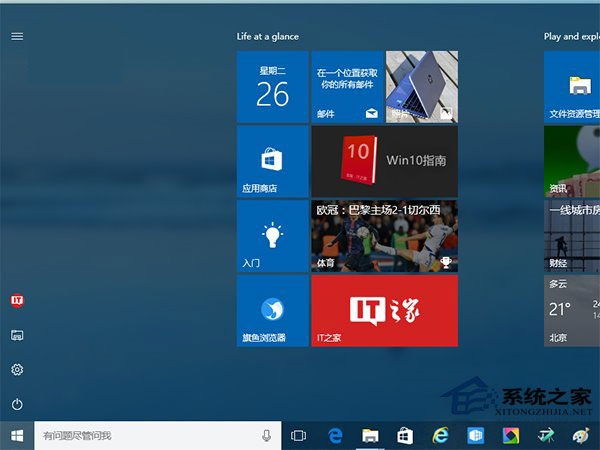Launch the 旗鱼浏览器 tile
This screenshot has height=450, width=600.
(272, 311)
